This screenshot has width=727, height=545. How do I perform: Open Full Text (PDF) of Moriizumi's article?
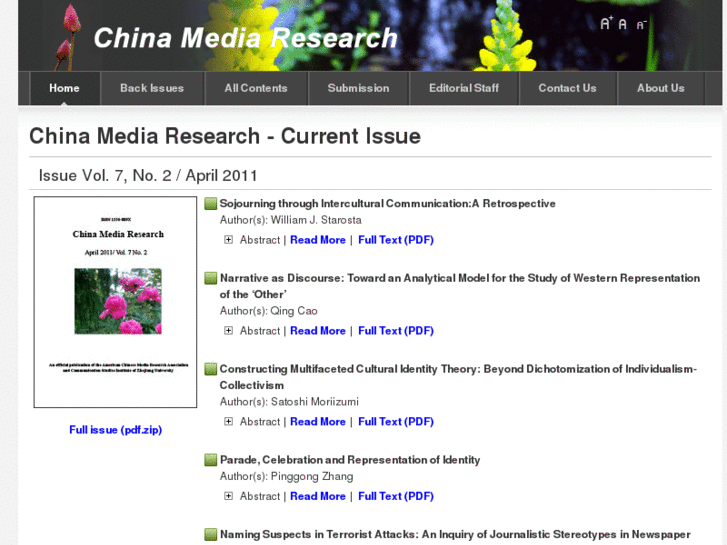[x=396, y=422]
